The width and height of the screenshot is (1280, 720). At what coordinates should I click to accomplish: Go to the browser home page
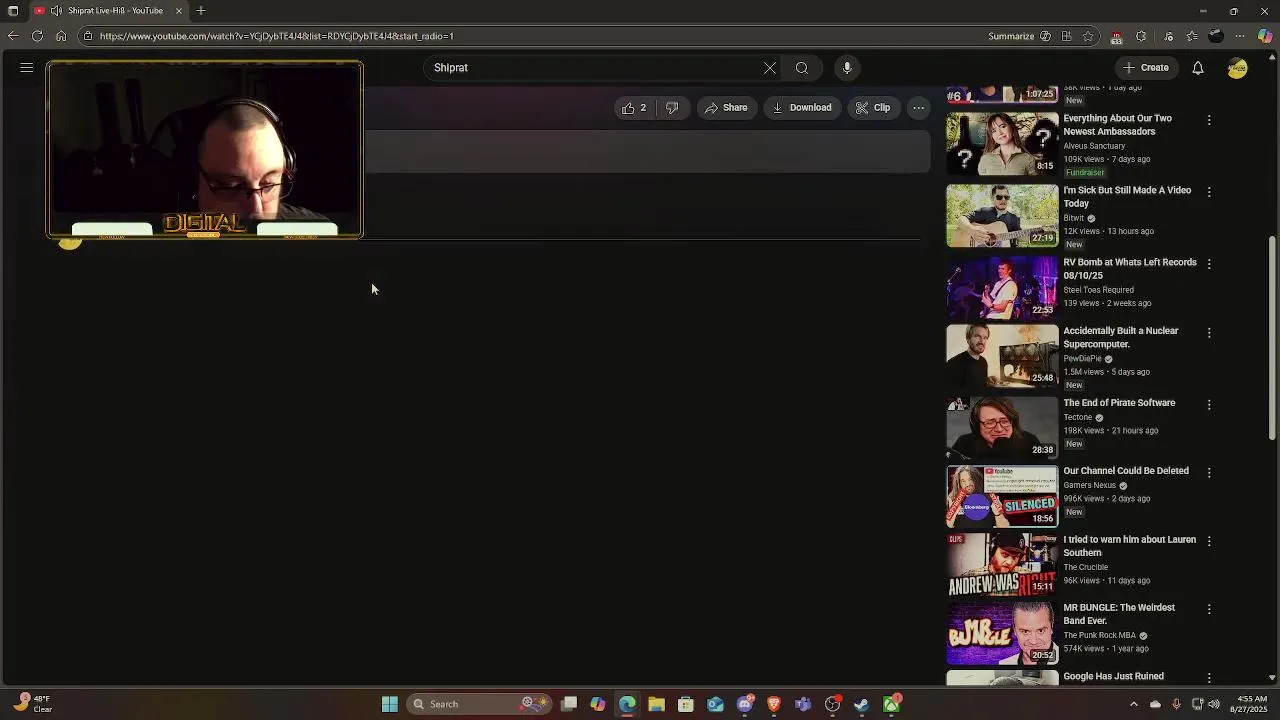tap(61, 36)
